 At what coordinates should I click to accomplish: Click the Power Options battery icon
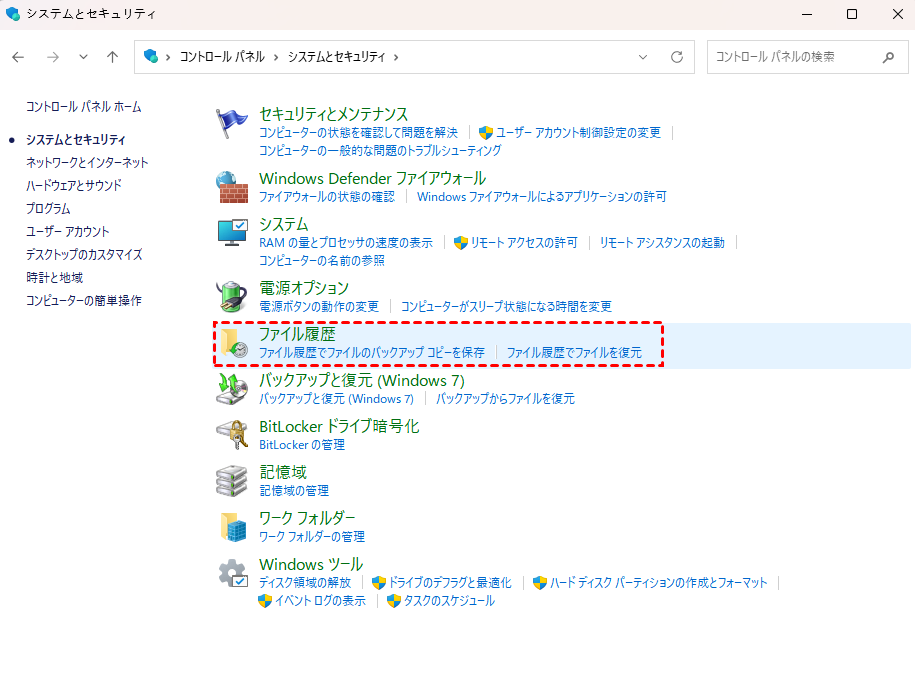(x=232, y=296)
